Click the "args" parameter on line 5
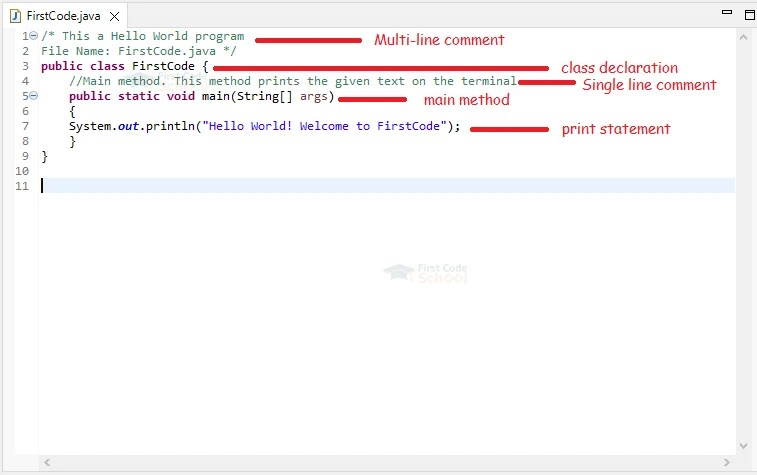The height and width of the screenshot is (475, 757). (313, 97)
